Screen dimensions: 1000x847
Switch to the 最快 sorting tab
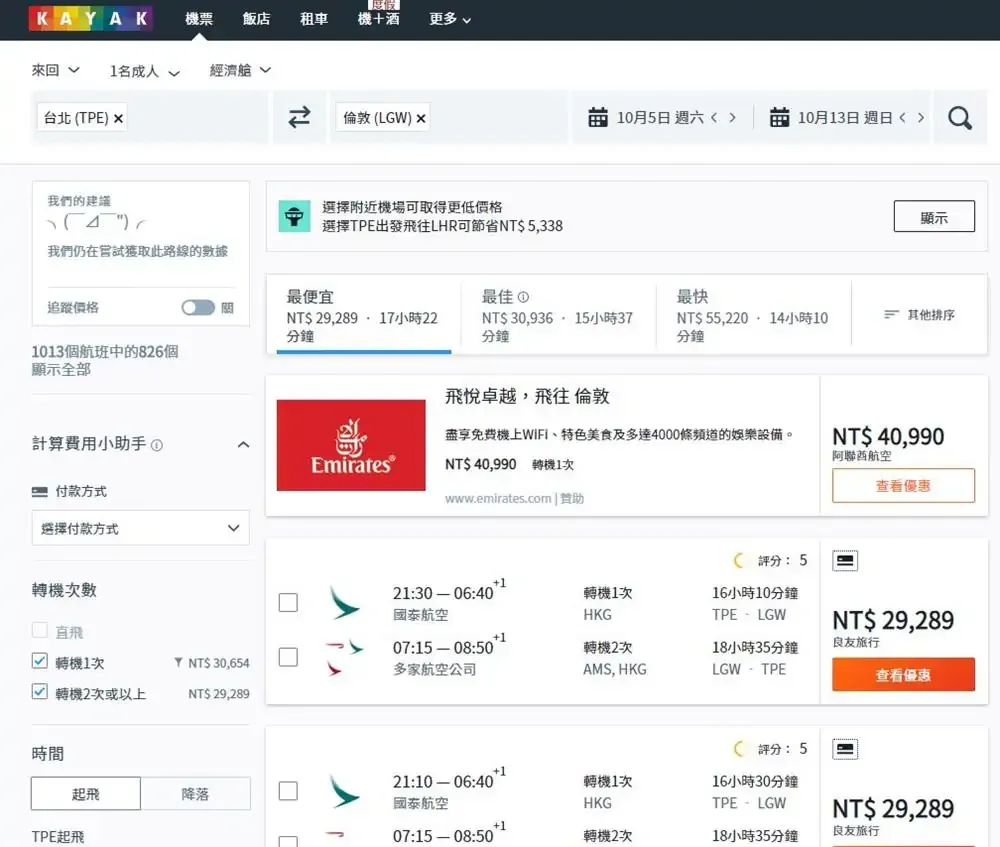[x=752, y=315]
